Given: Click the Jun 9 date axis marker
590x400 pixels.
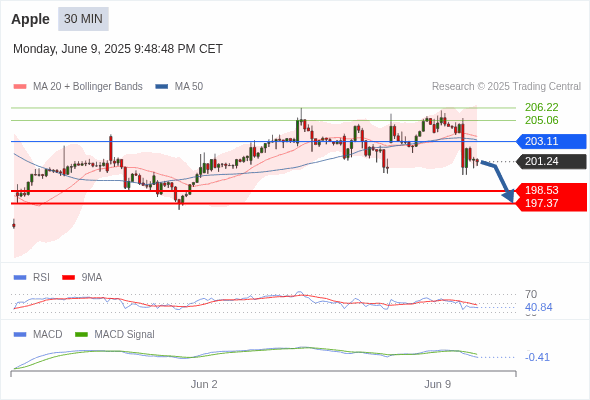Looking at the screenshot, I should (438, 384).
